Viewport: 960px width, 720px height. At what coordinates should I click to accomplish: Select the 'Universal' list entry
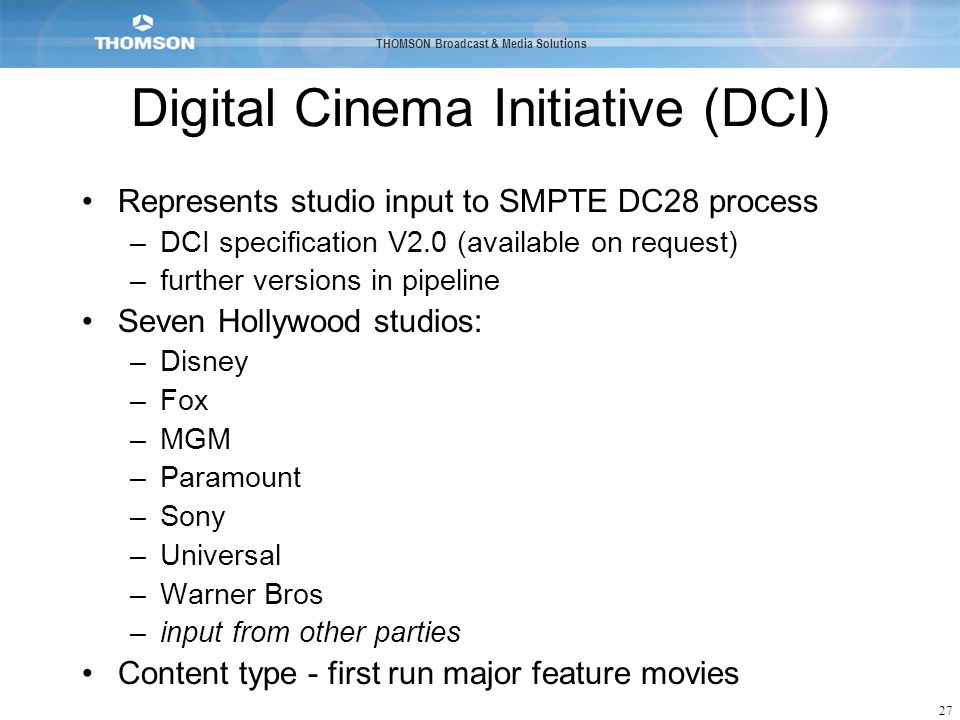click(220, 555)
